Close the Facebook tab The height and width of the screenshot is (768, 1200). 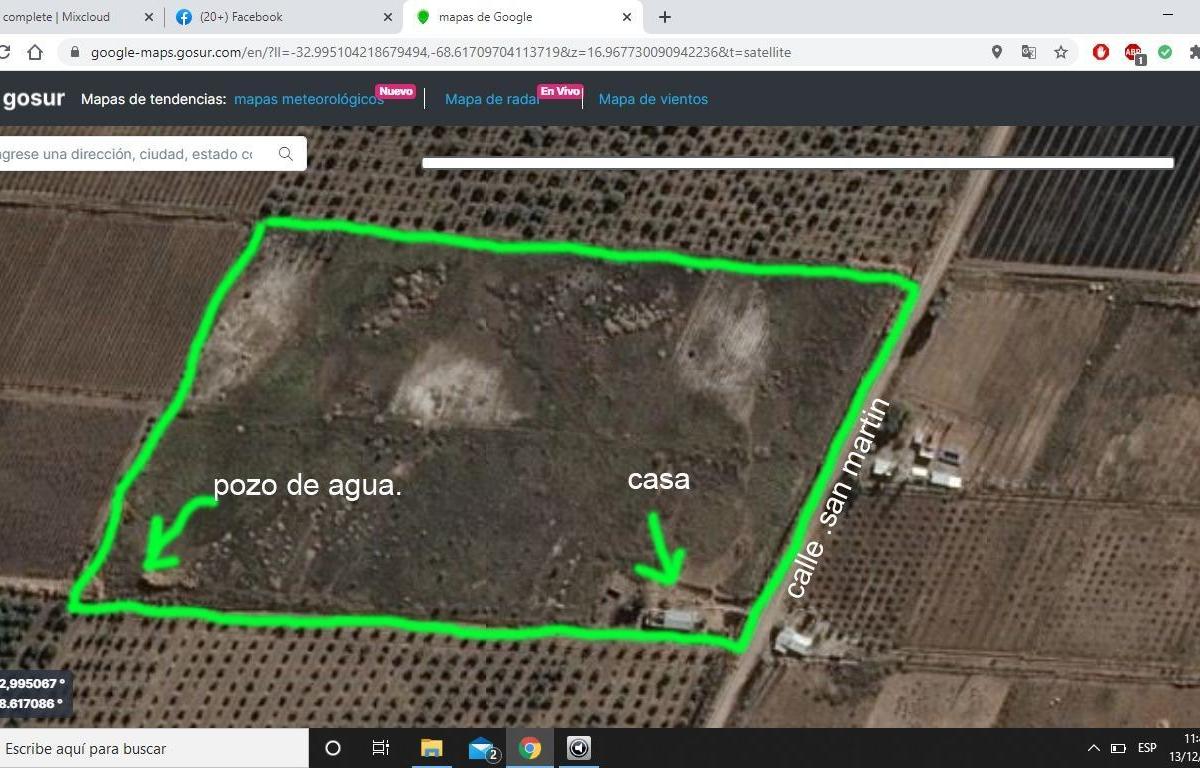(388, 17)
